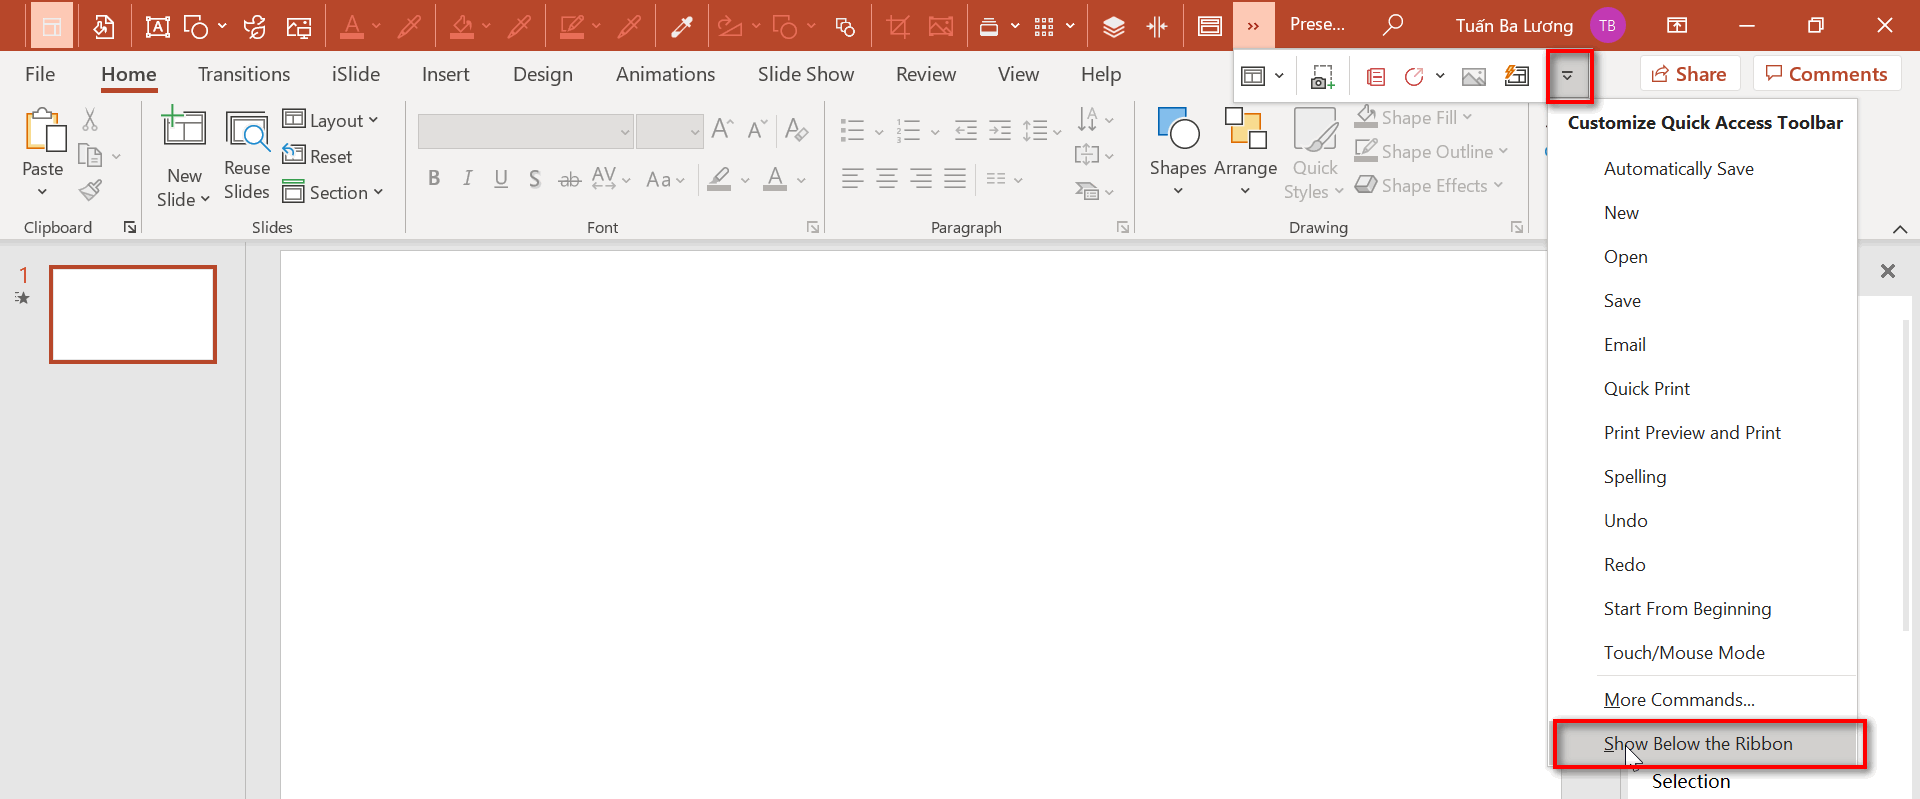Click the Text Shadow S icon
Viewport: 1920px width, 799px height.
coord(535,179)
